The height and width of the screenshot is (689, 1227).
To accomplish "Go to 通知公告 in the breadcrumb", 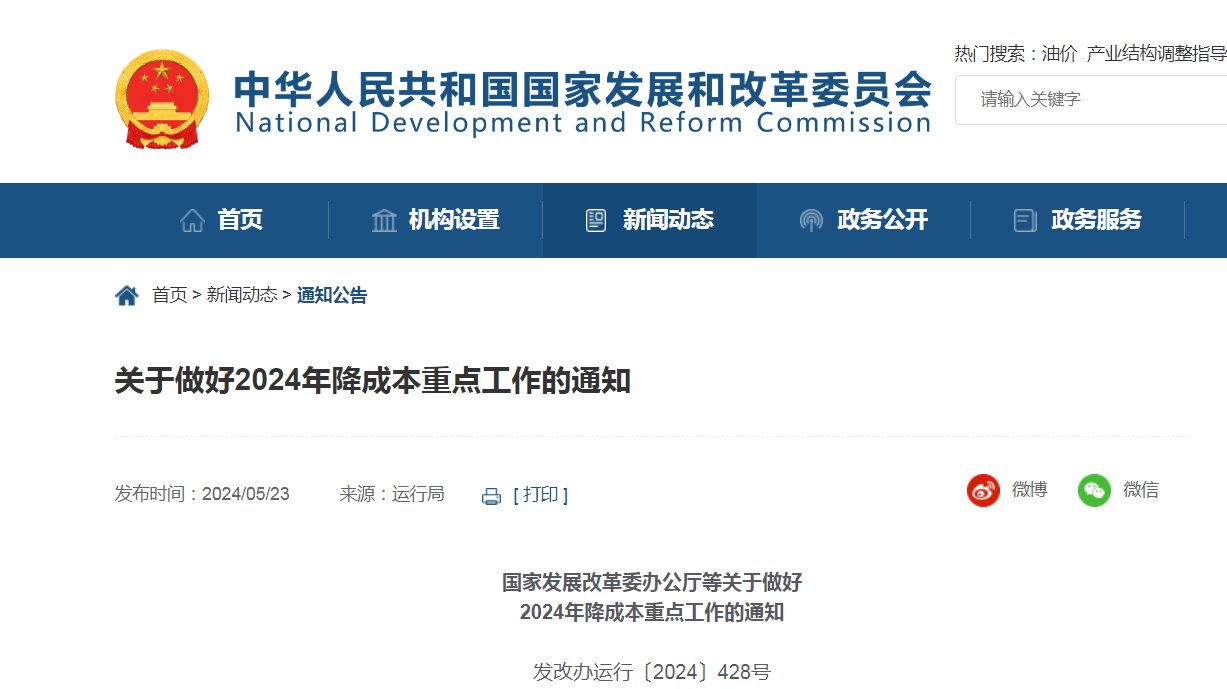I will [332, 295].
